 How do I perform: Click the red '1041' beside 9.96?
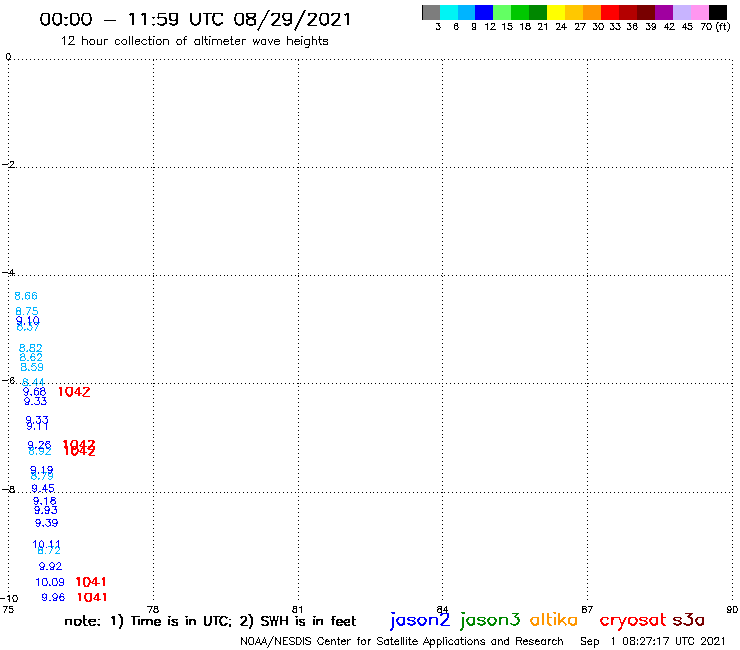tap(92, 597)
